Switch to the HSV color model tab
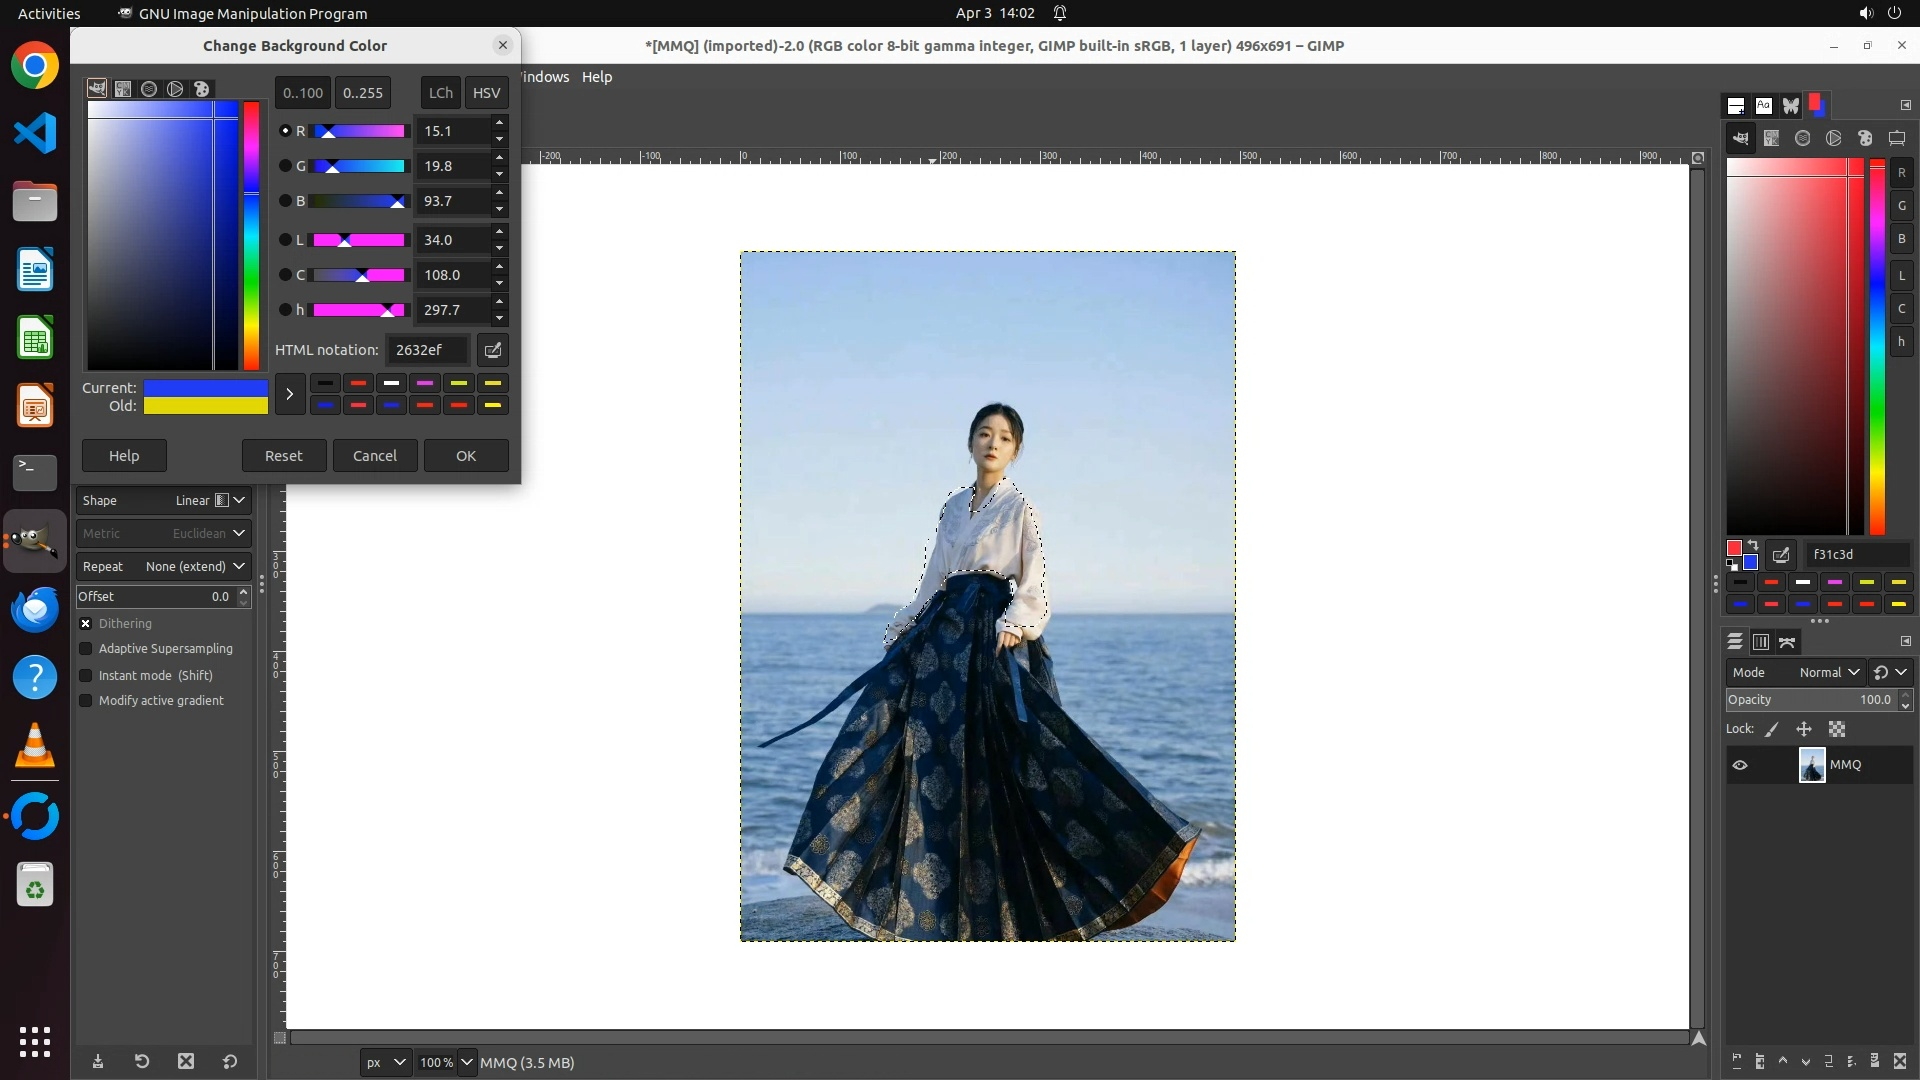This screenshot has width=1920, height=1080. pyautogui.click(x=486, y=92)
